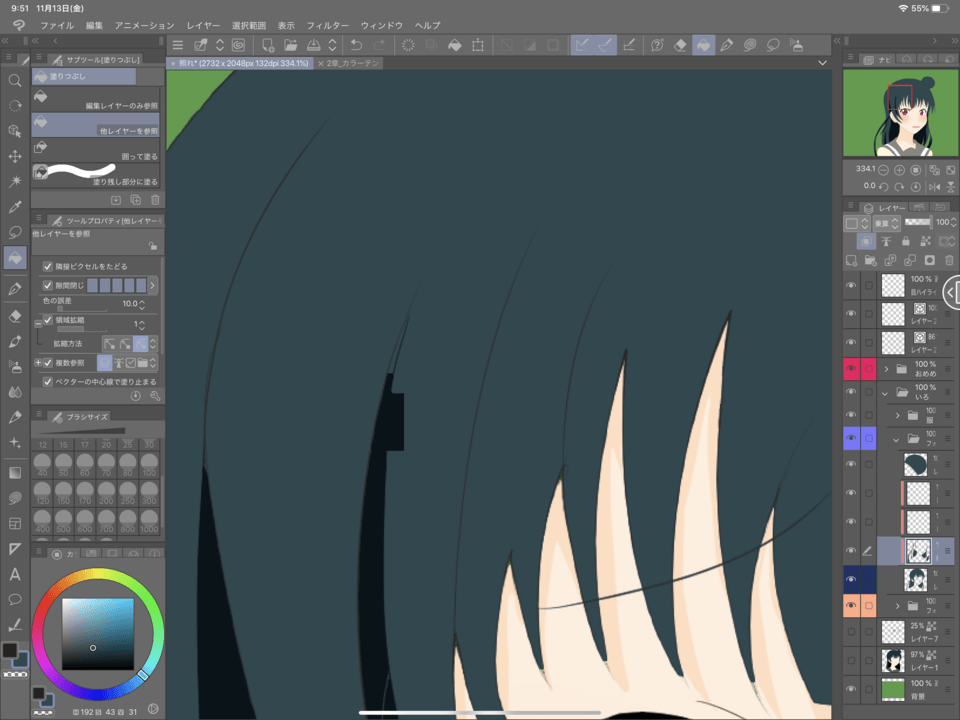Select the Lasso selection tool
Screen dimensions: 960x720
point(15,232)
